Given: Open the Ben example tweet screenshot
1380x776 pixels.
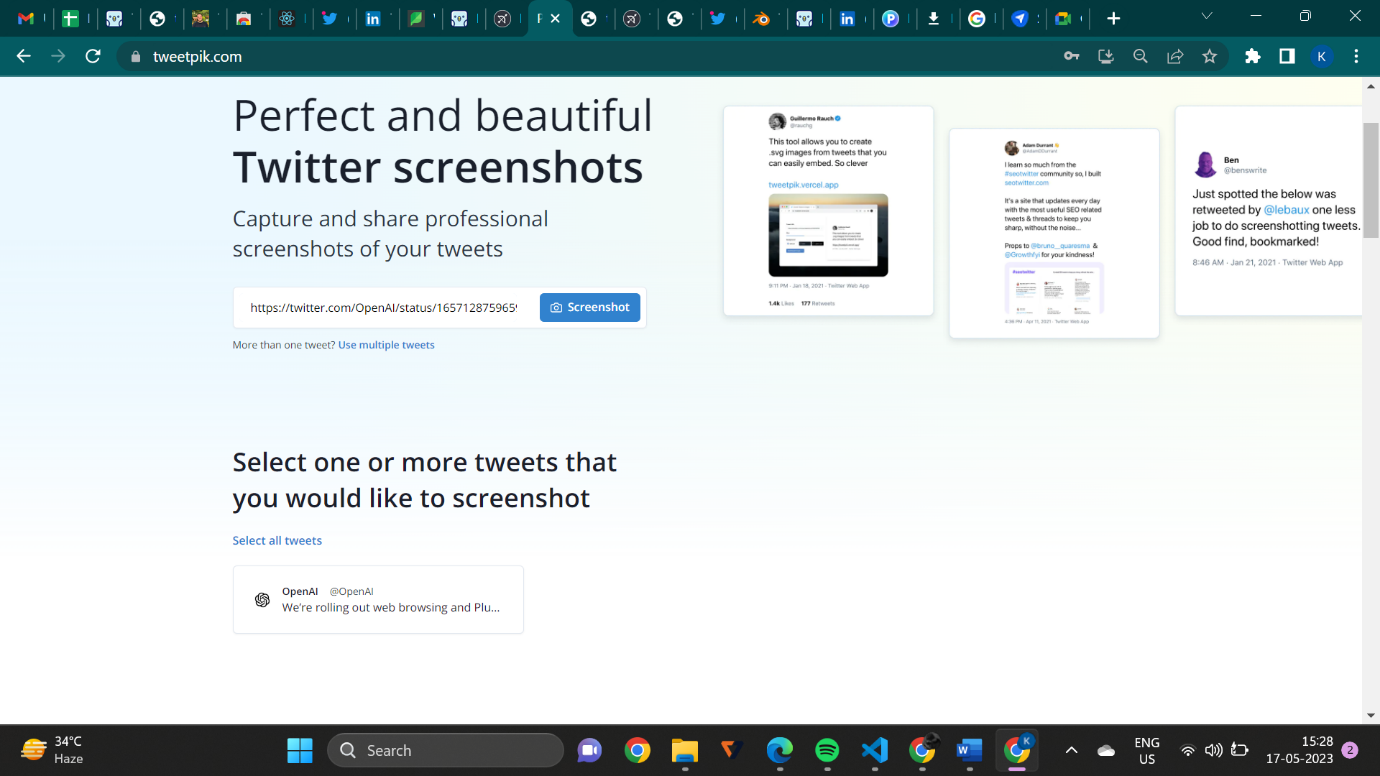Looking at the screenshot, I should tap(1268, 211).
